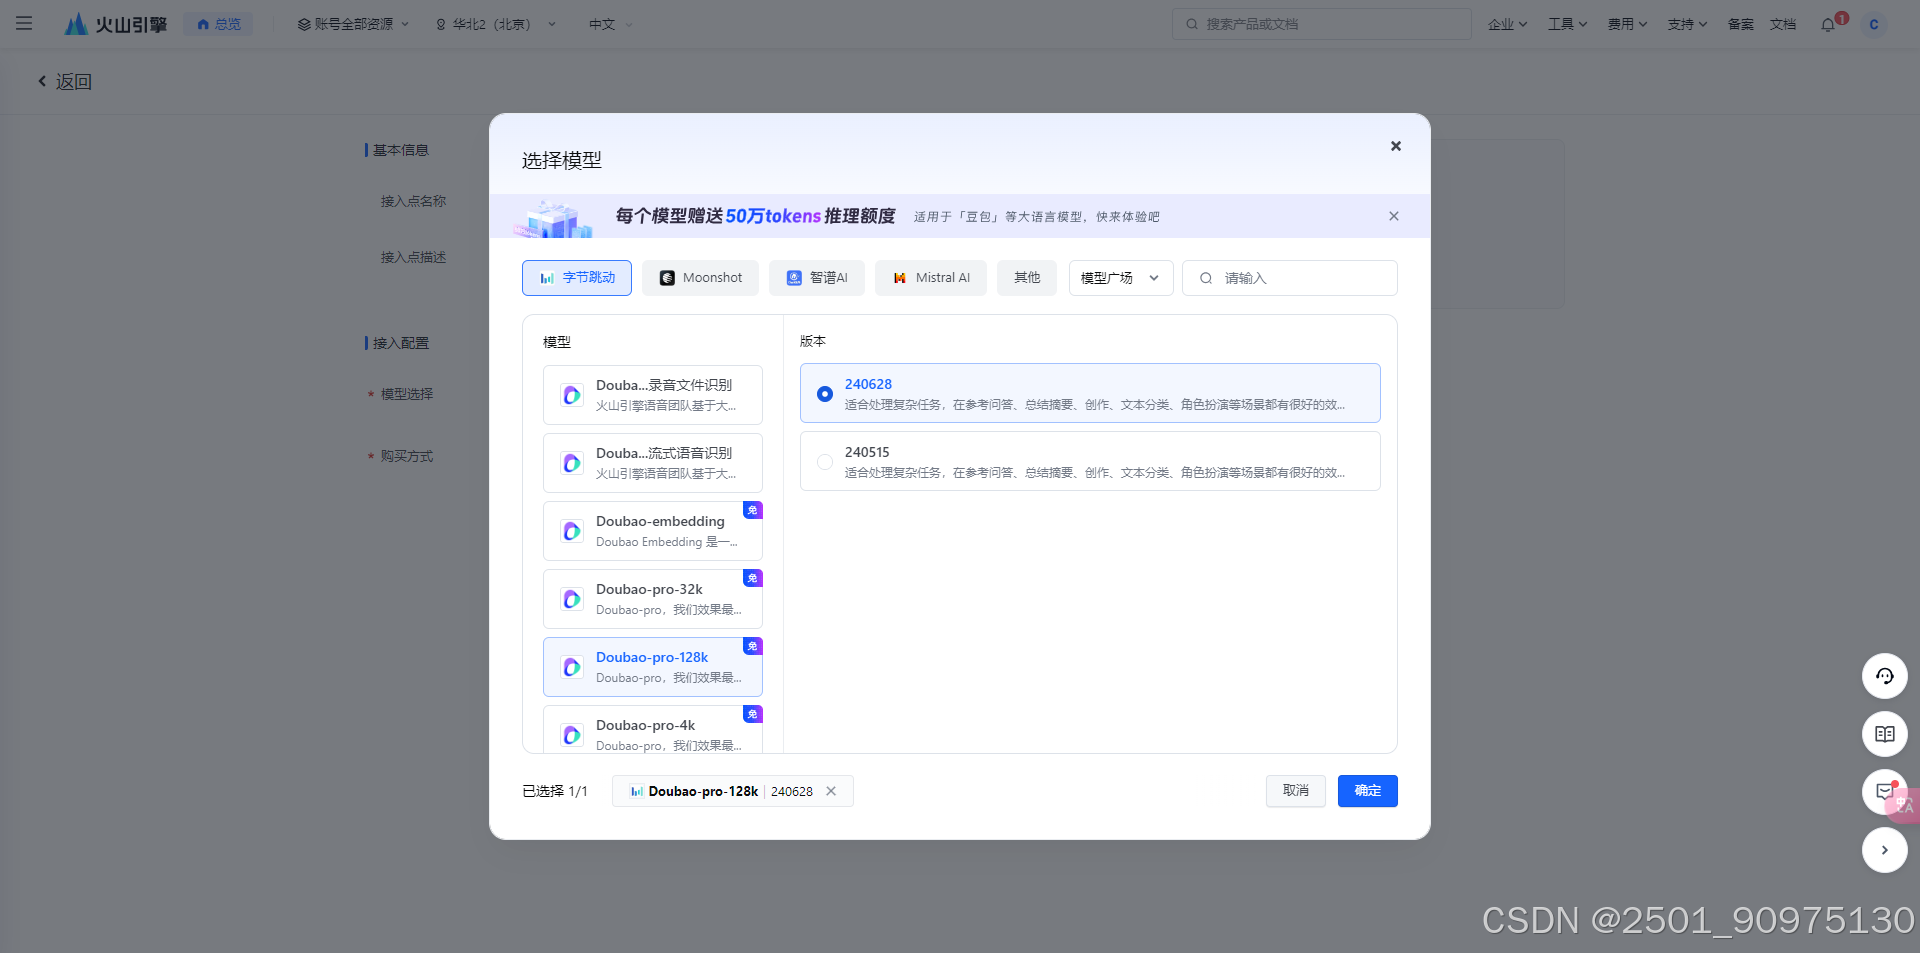This screenshot has height=953, width=1920.
Task: Click the 240515 version title text
Action: [867, 452]
